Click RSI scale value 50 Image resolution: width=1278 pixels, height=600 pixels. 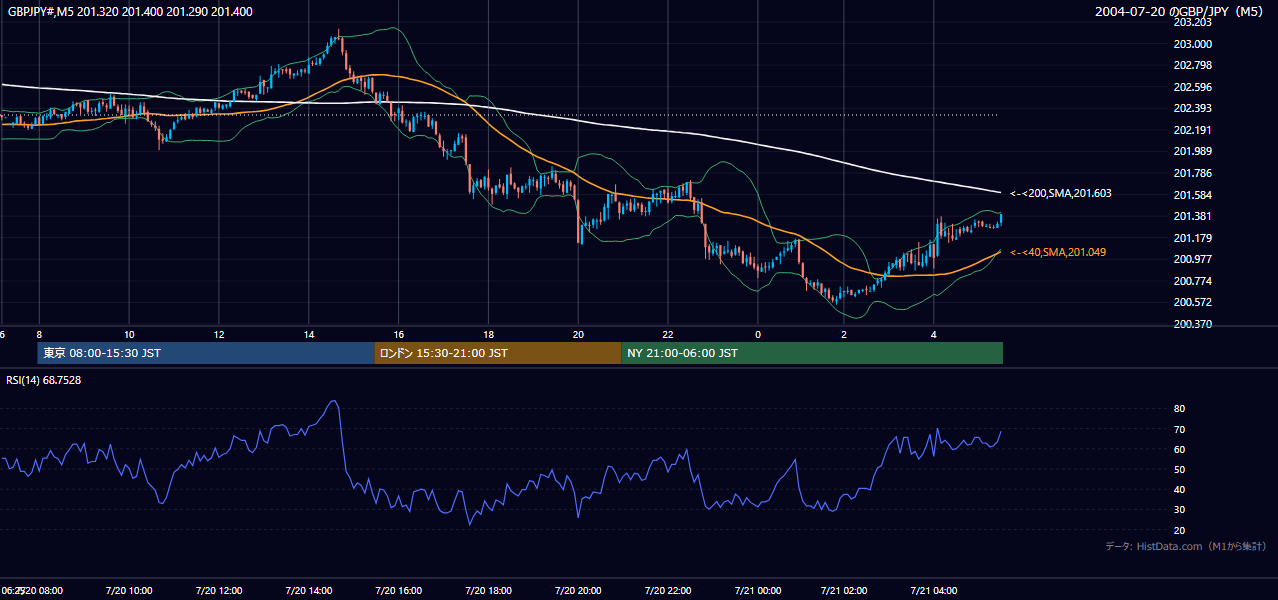click(1180, 469)
